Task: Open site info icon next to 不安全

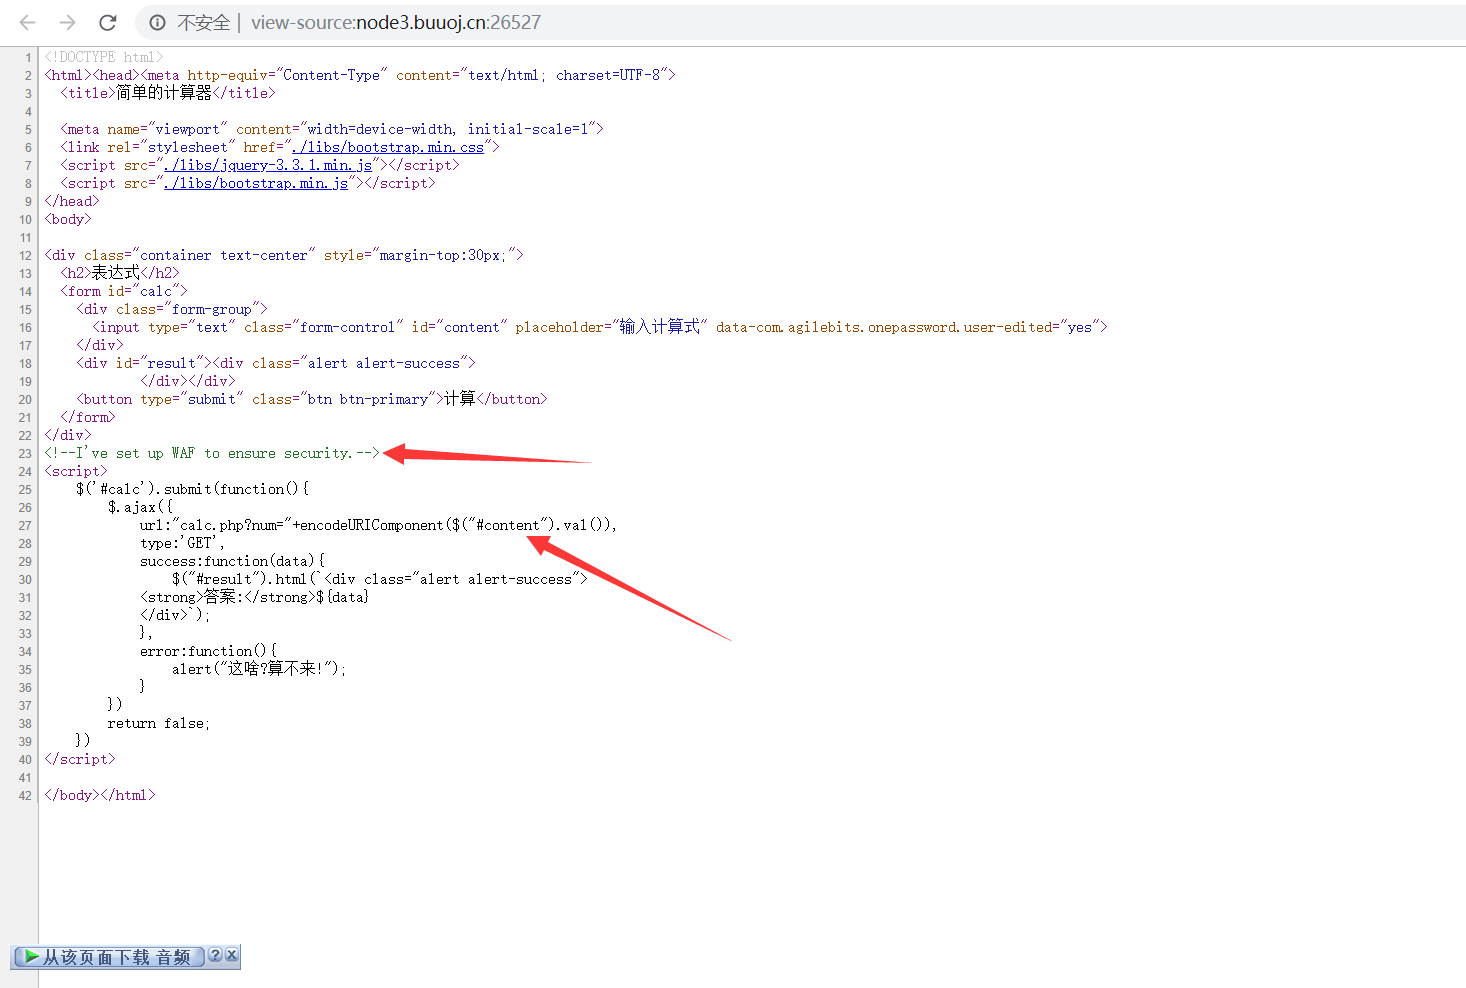Action: click(x=157, y=22)
